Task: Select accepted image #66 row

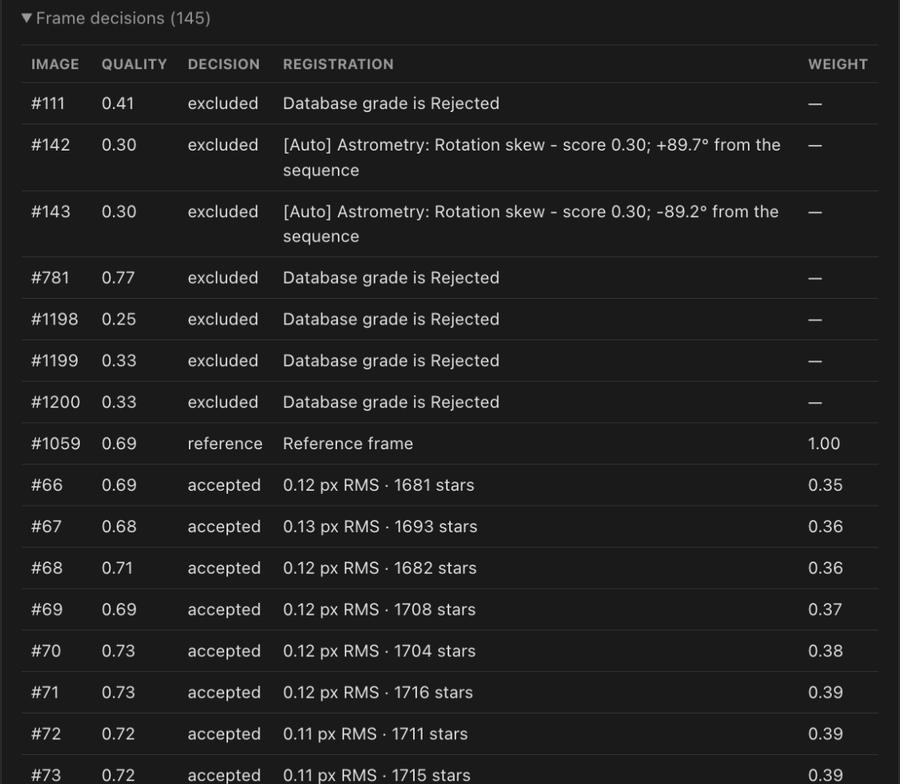Action: pos(449,485)
